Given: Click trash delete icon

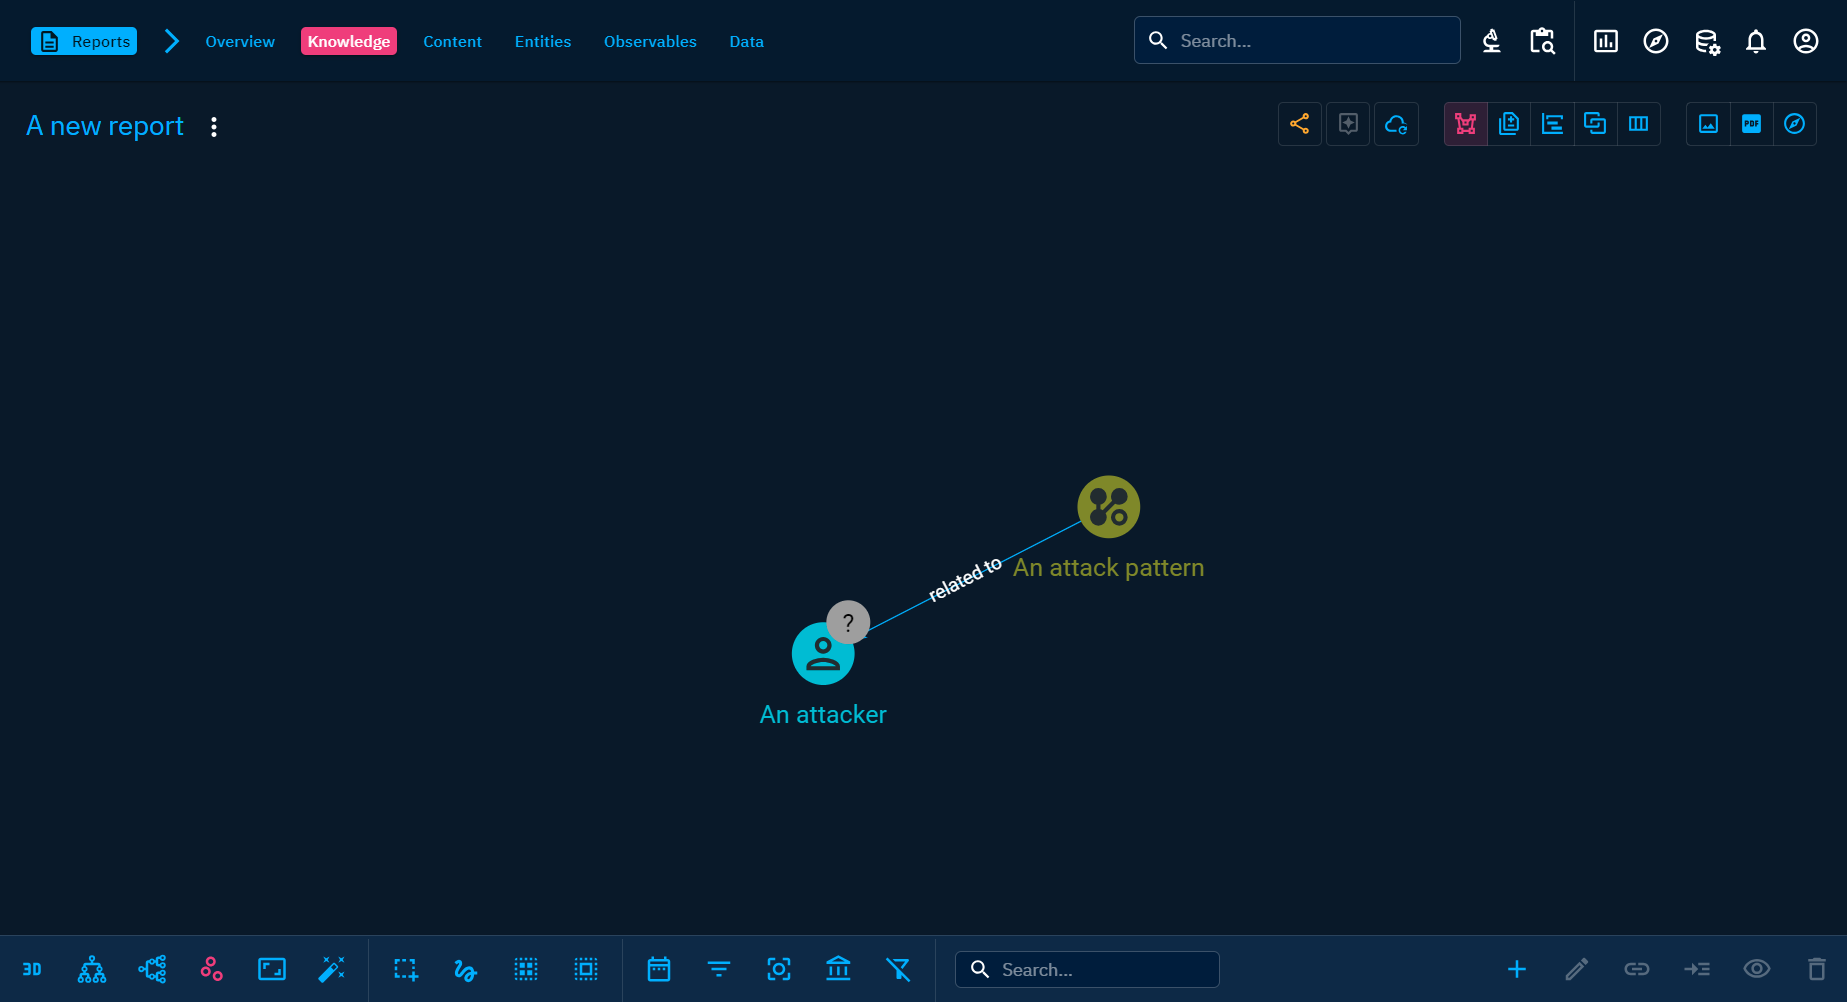Looking at the screenshot, I should (x=1817, y=969).
